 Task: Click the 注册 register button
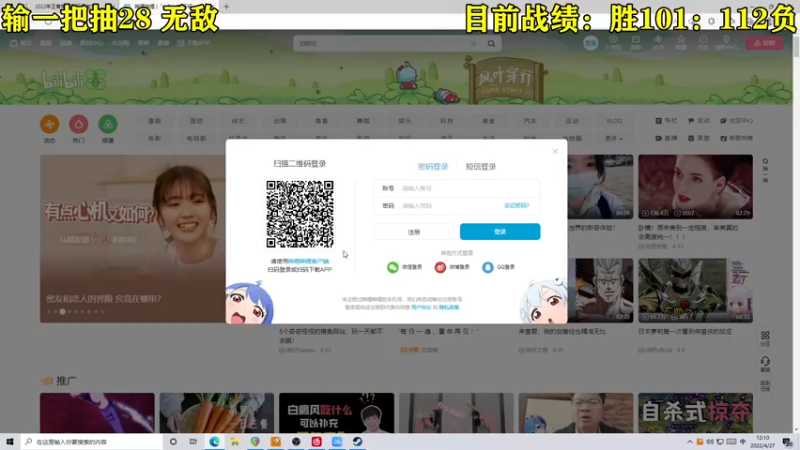click(414, 232)
